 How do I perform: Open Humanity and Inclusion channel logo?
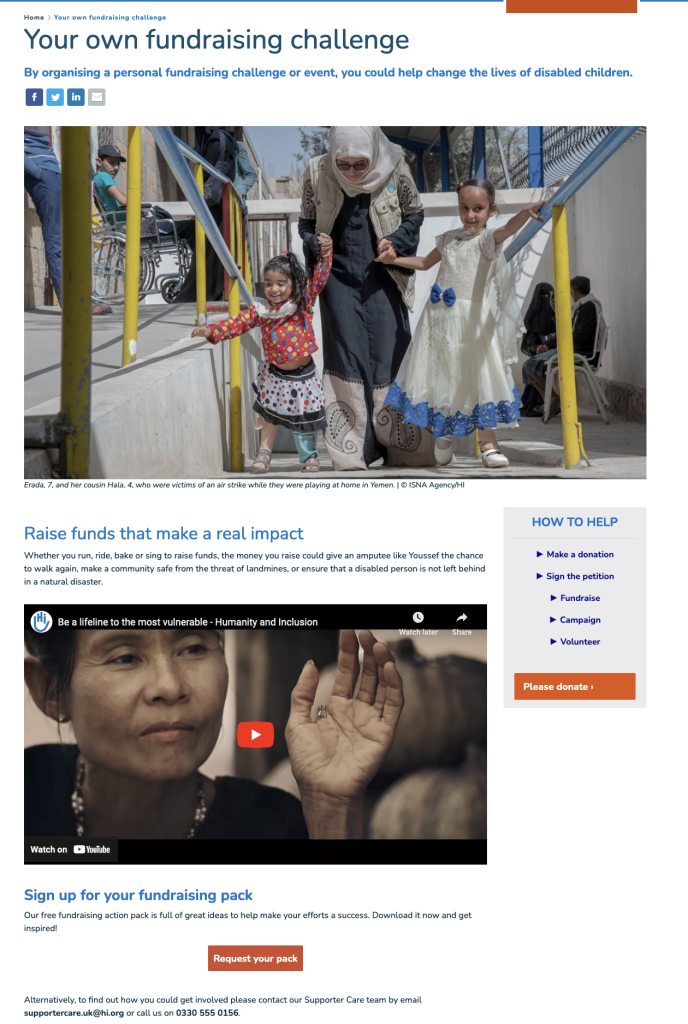(x=41, y=622)
